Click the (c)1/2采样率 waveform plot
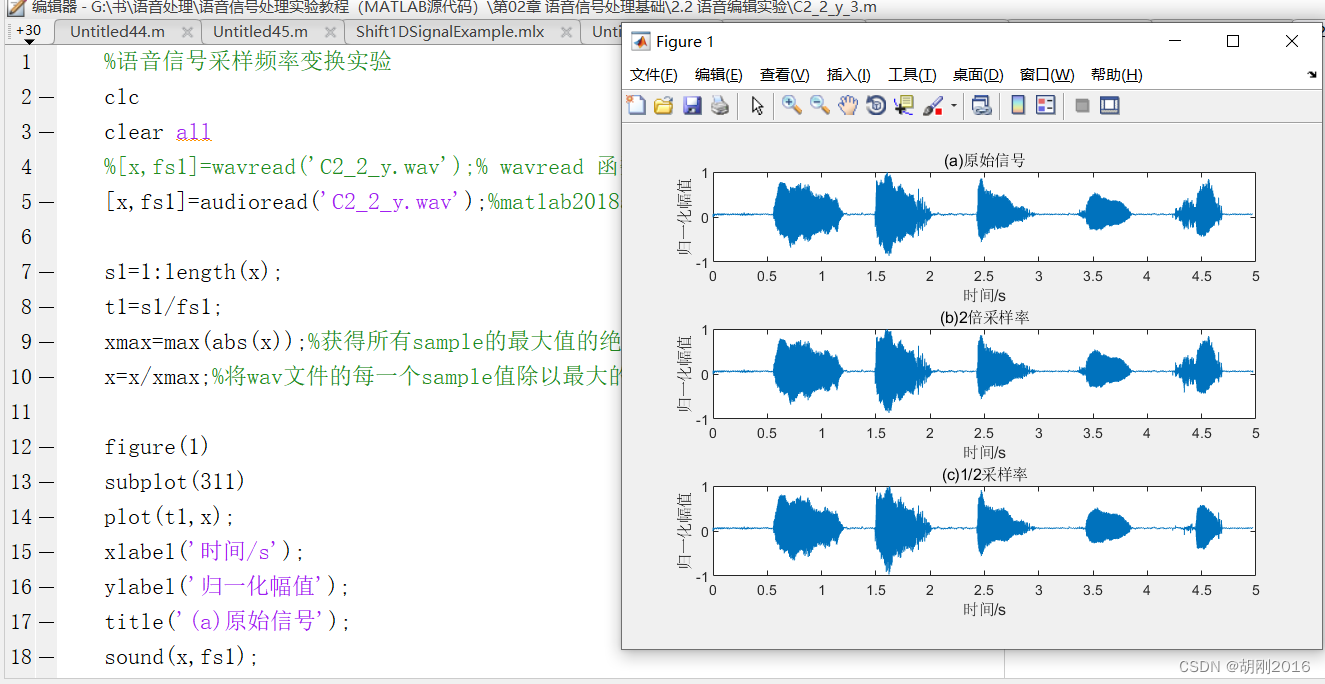 pyautogui.click(x=984, y=531)
